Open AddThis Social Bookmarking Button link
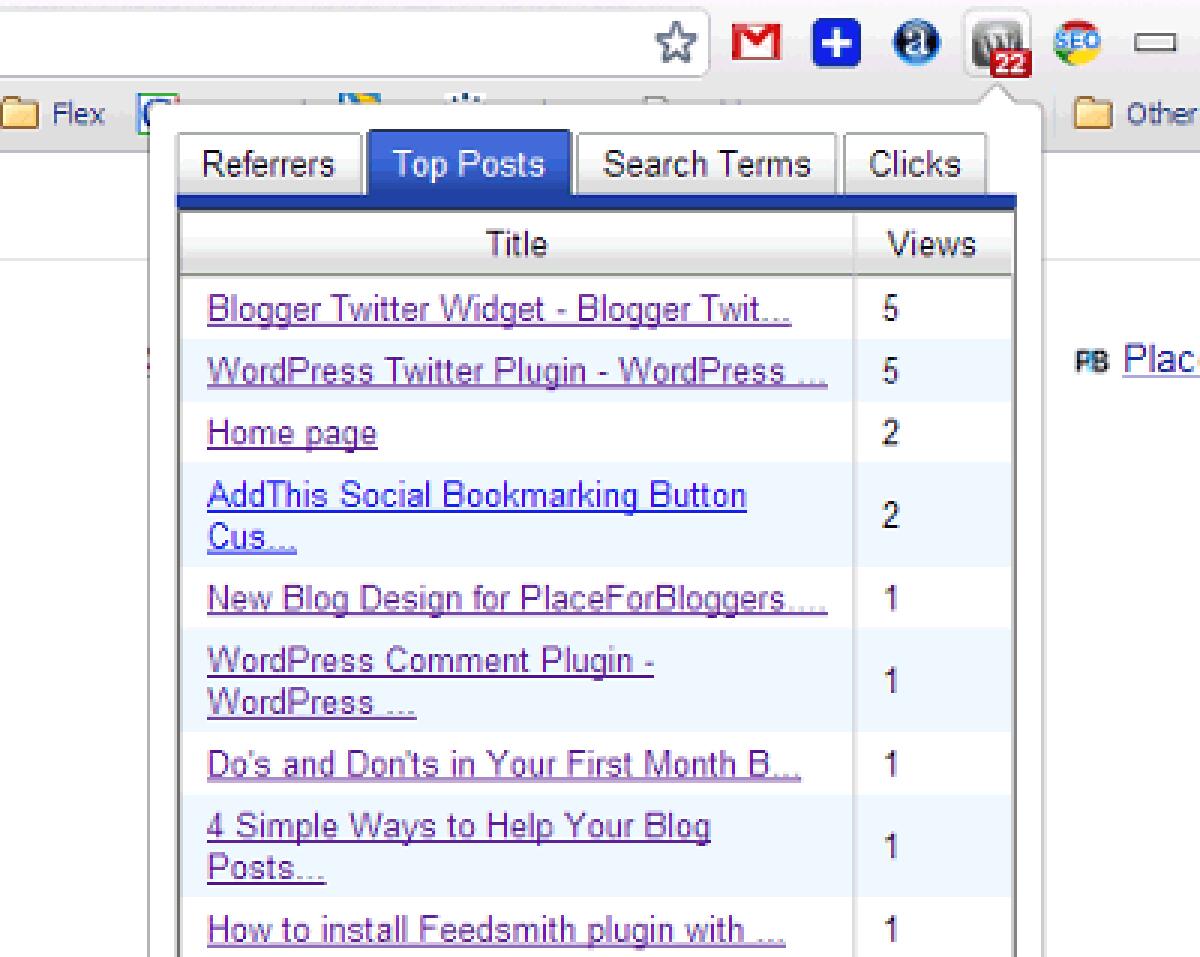Screen dimensions: 1200x957 [x=477, y=516]
